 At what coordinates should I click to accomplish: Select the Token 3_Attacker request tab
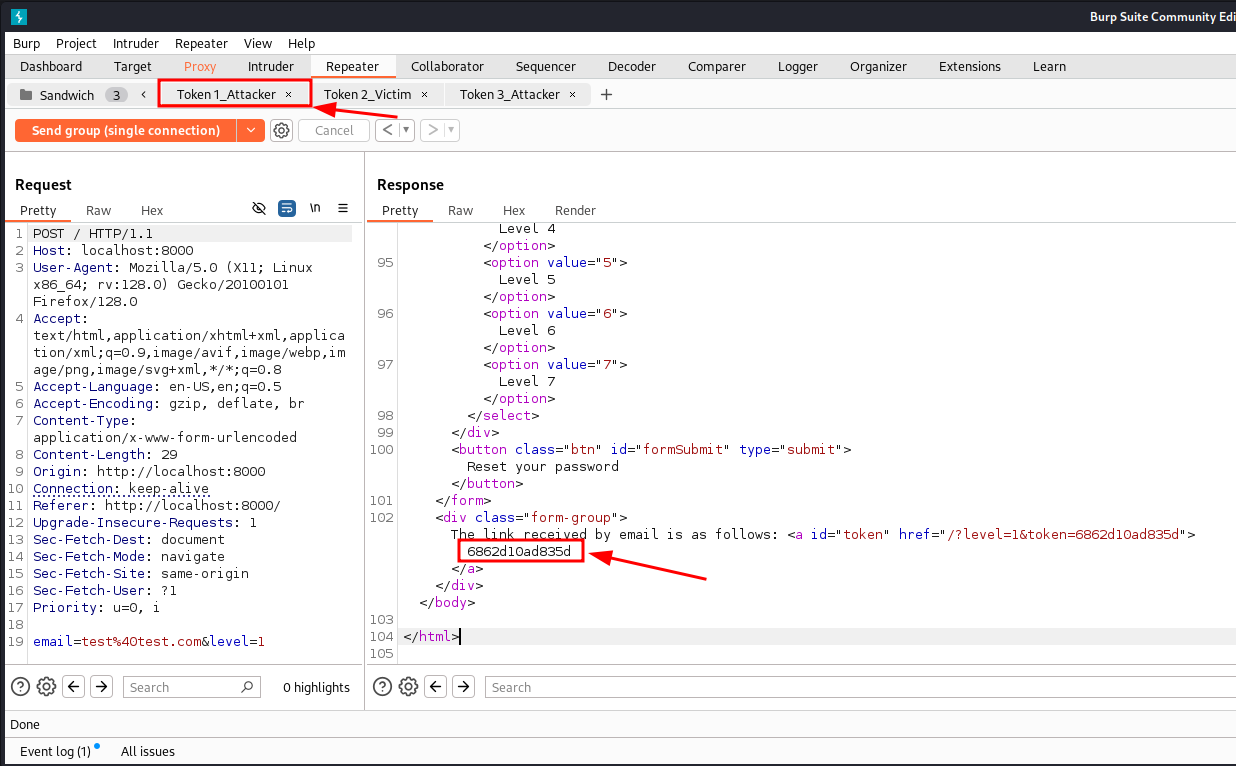click(x=510, y=94)
